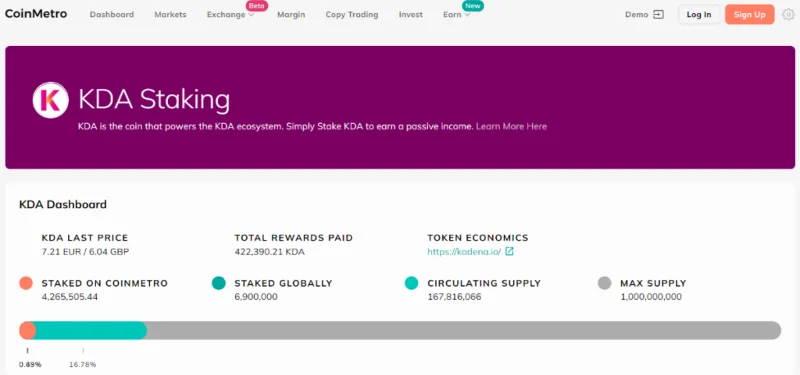Image resolution: width=800 pixels, height=375 pixels.
Task: Click the 7.21 EUR / 6.04 GBP price
Action: pos(85,252)
